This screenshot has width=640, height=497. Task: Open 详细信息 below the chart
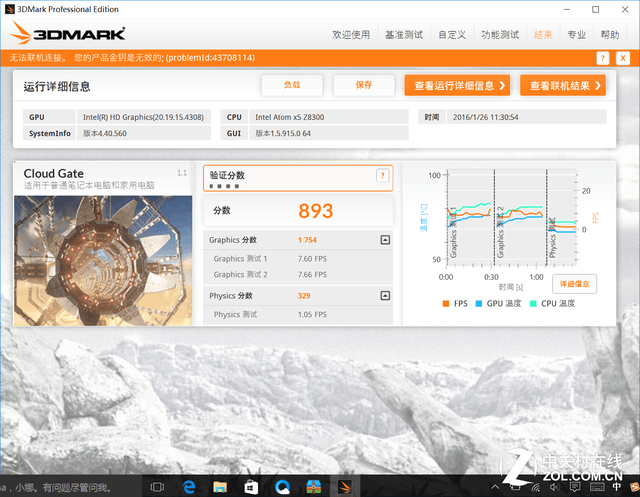pyautogui.click(x=574, y=284)
